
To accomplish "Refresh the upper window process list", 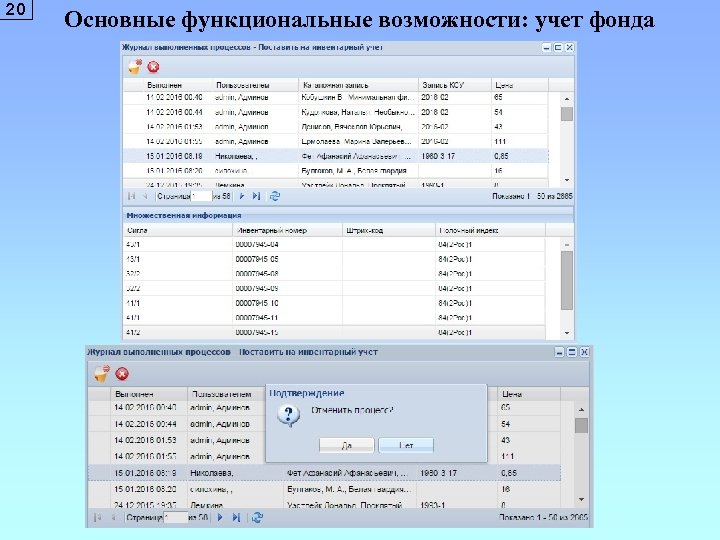I will pyautogui.click(x=275, y=196).
